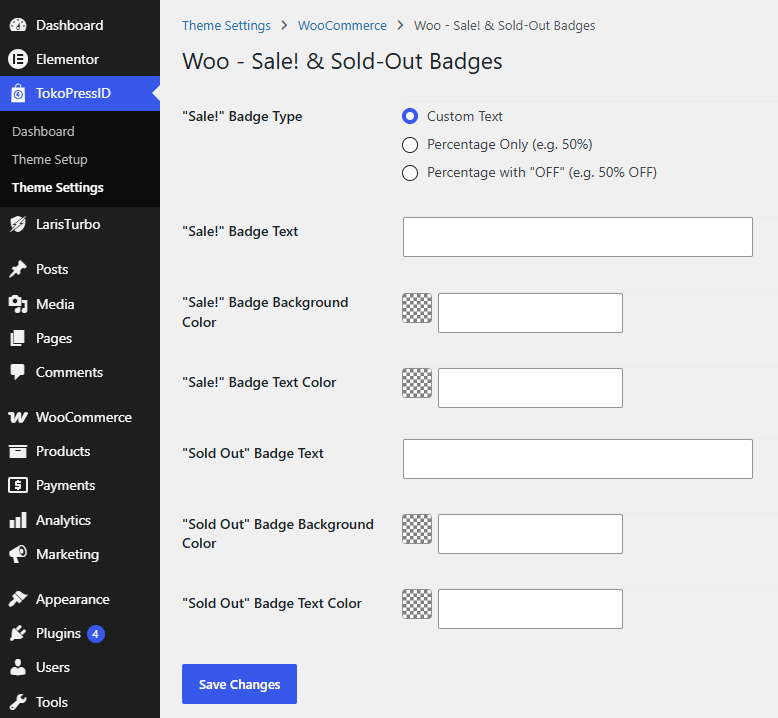Click the "Sale!" Badge Type label

(x=242, y=117)
